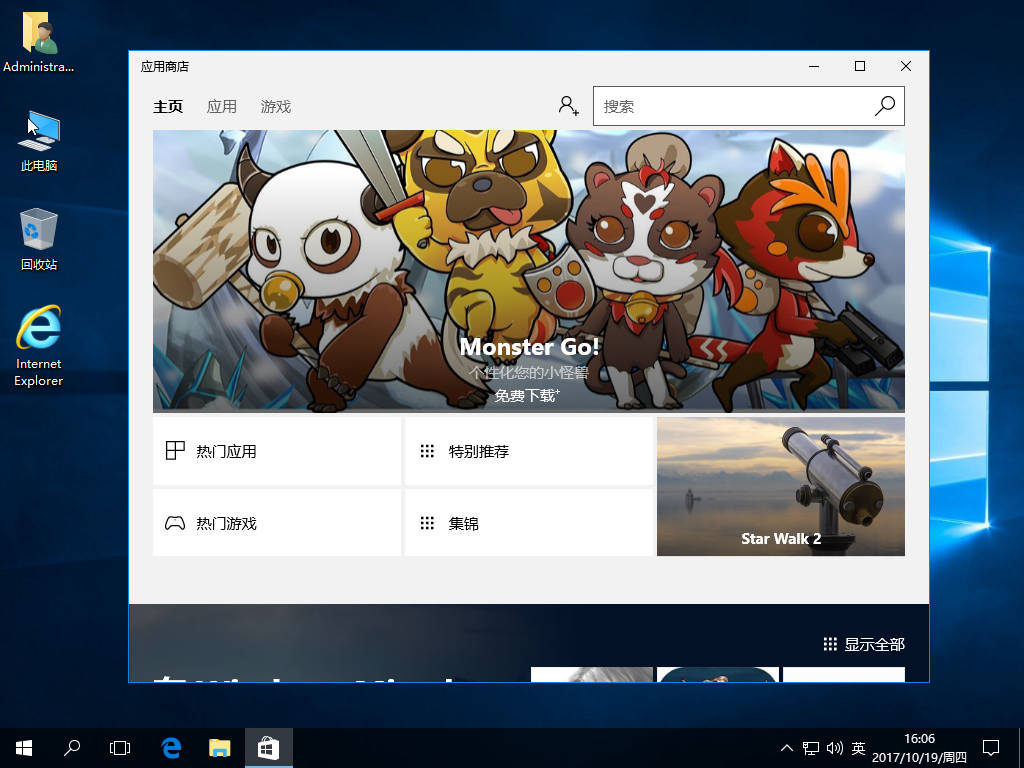Viewport: 1024px width, 768px height.
Task: Click the 免费下载 link on banner
Action: coord(526,395)
